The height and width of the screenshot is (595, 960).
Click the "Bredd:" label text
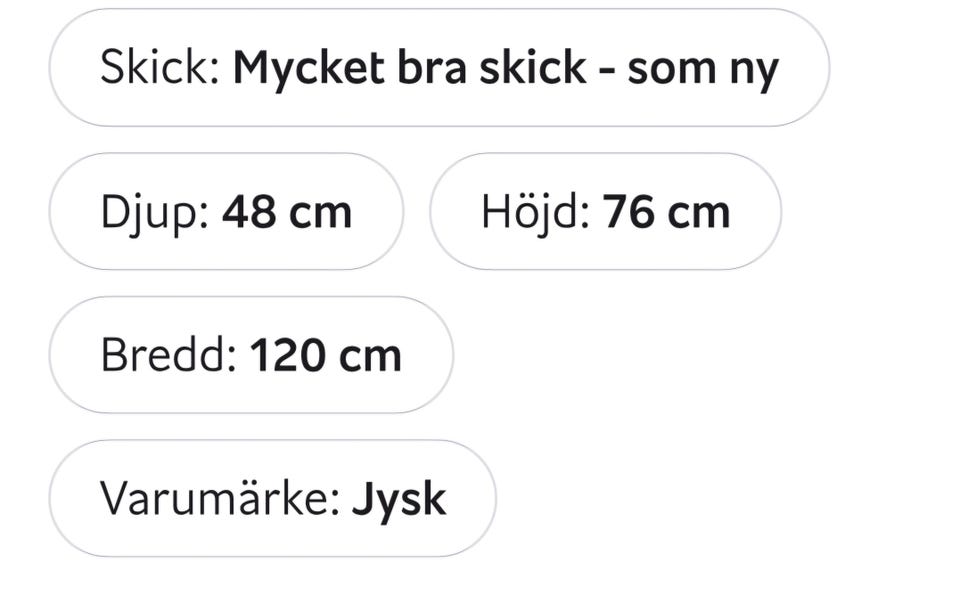(168, 355)
